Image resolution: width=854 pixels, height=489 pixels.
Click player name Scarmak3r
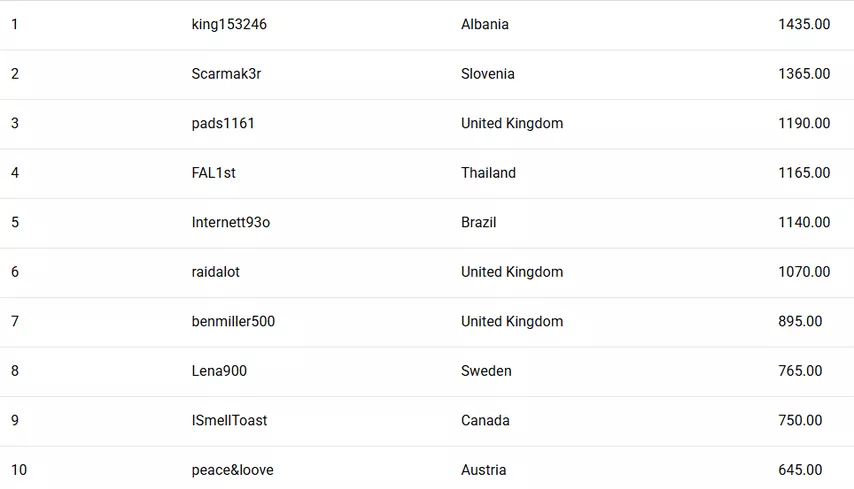226,74
